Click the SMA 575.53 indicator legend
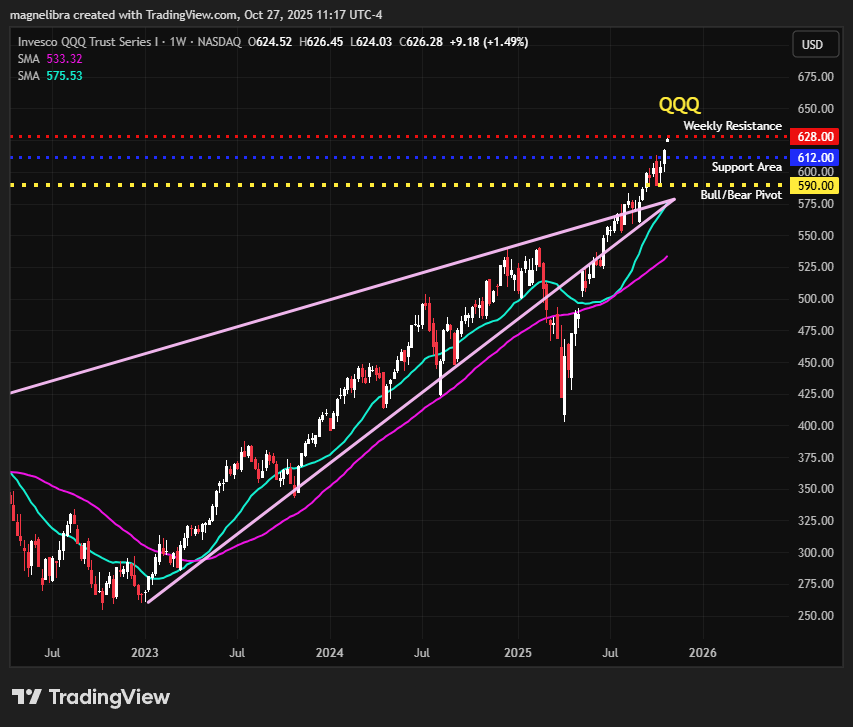The height and width of the screenshot is (727, 853). click(50, 76)
